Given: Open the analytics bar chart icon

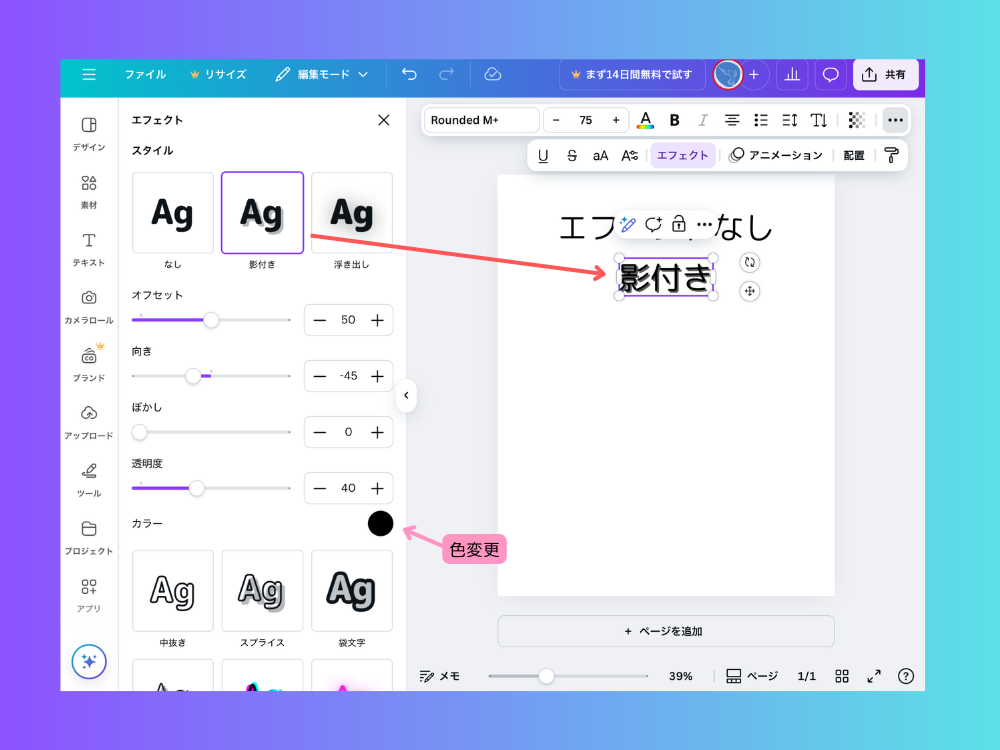Looking at the screenshot, I should tap(792, 74).
